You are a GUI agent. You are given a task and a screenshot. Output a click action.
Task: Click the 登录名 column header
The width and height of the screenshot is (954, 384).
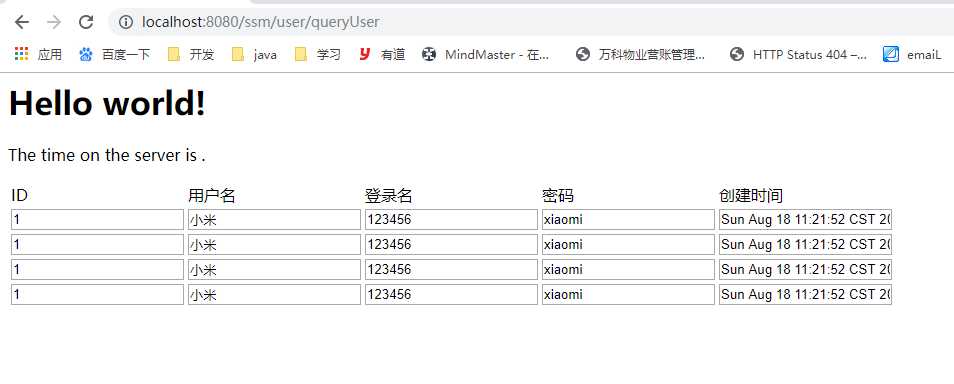[x=389, y=196]
